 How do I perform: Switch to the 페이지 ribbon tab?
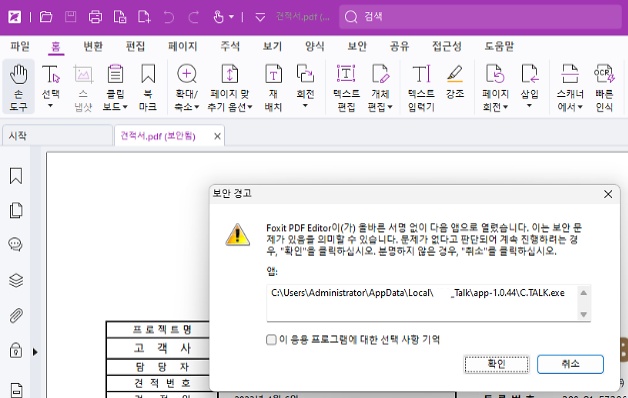coord(183,46)
